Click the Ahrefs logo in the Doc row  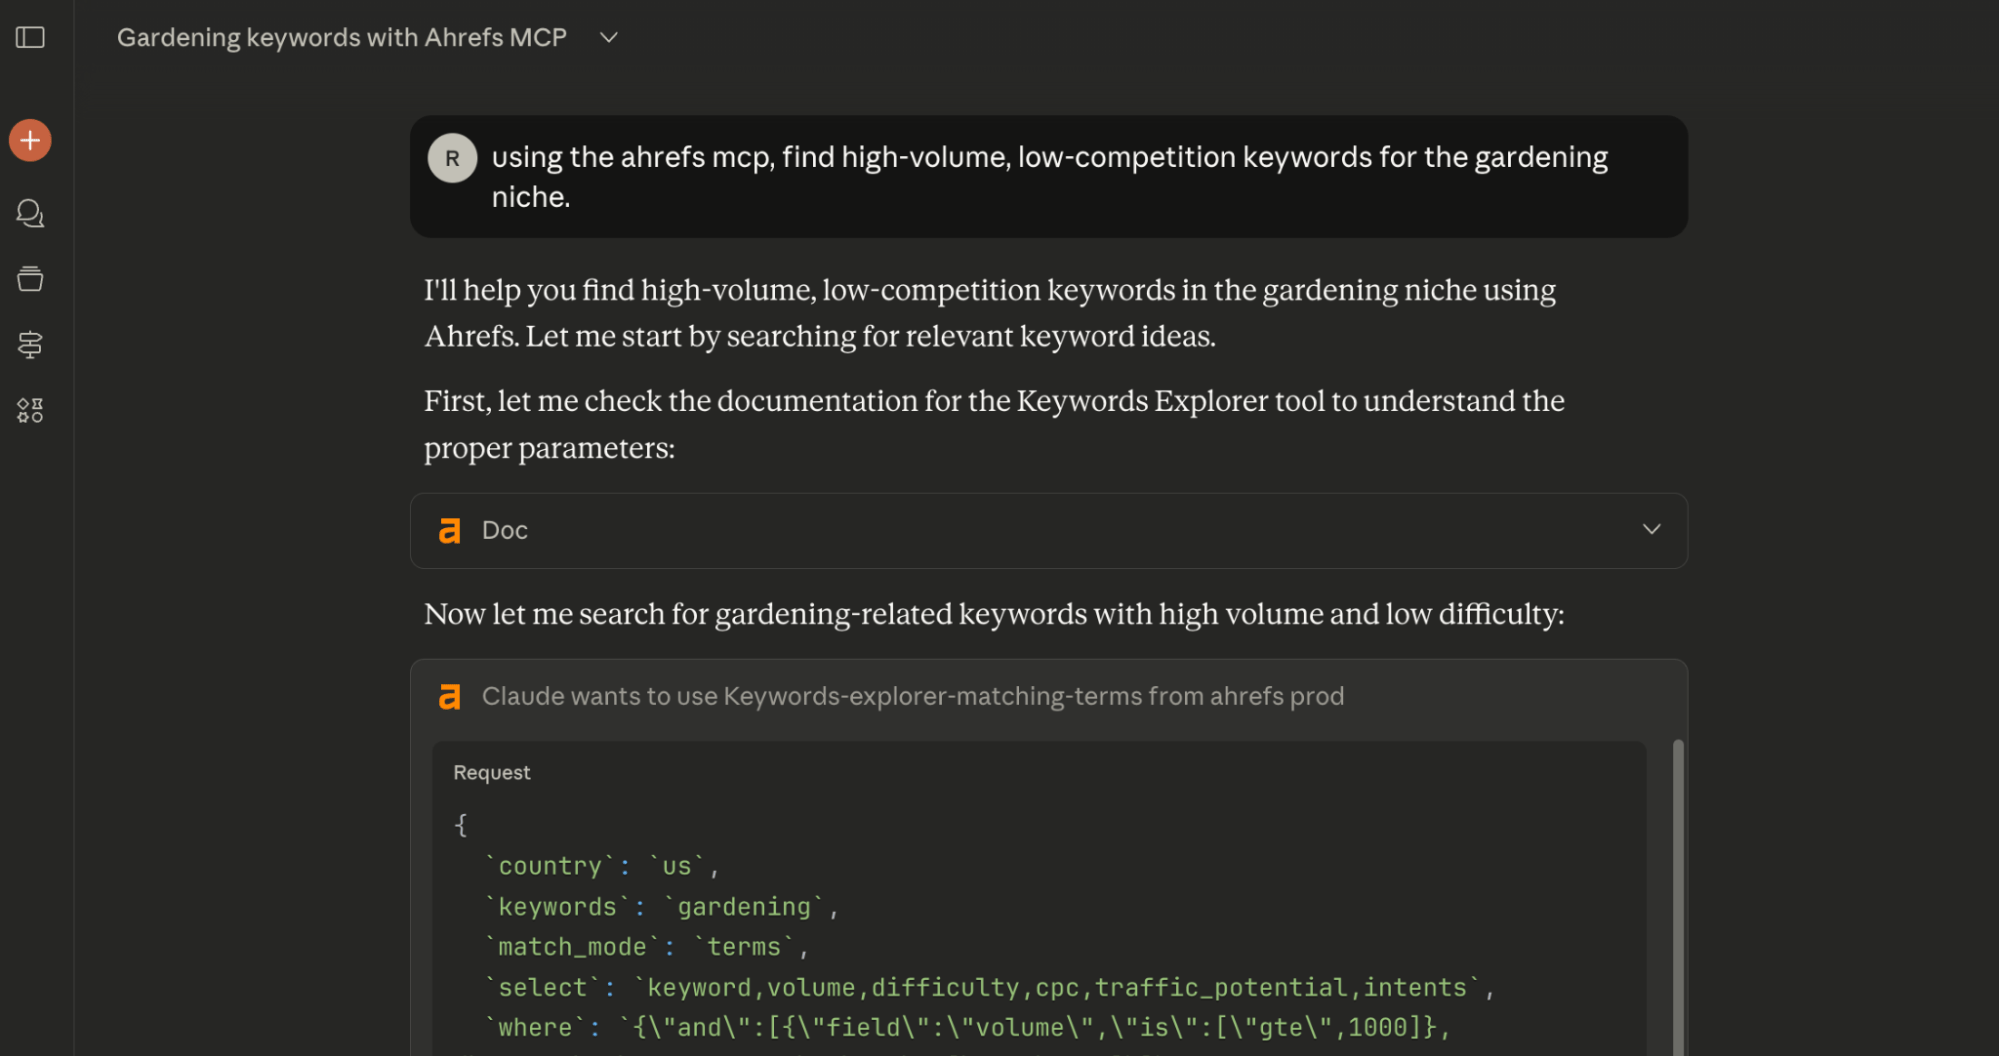pyautogui.click(x=450, y=531)
